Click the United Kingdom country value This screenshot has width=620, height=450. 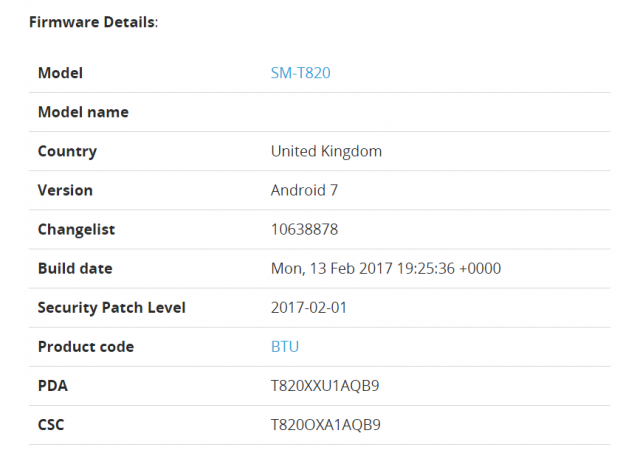tap(326, 151)
